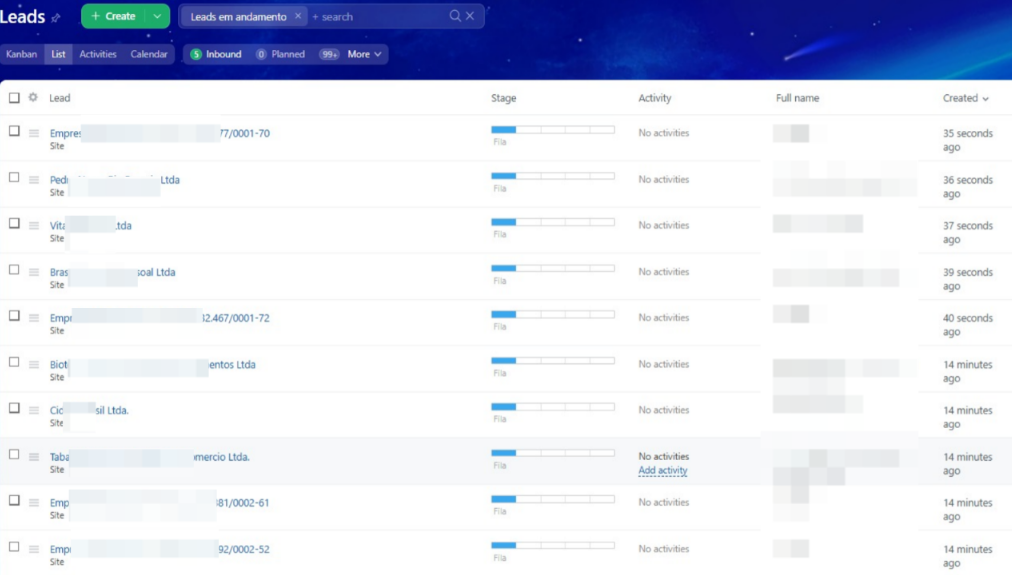Clear the search field with the X icon
The image size is (1012, 575).
coord(470,16)
